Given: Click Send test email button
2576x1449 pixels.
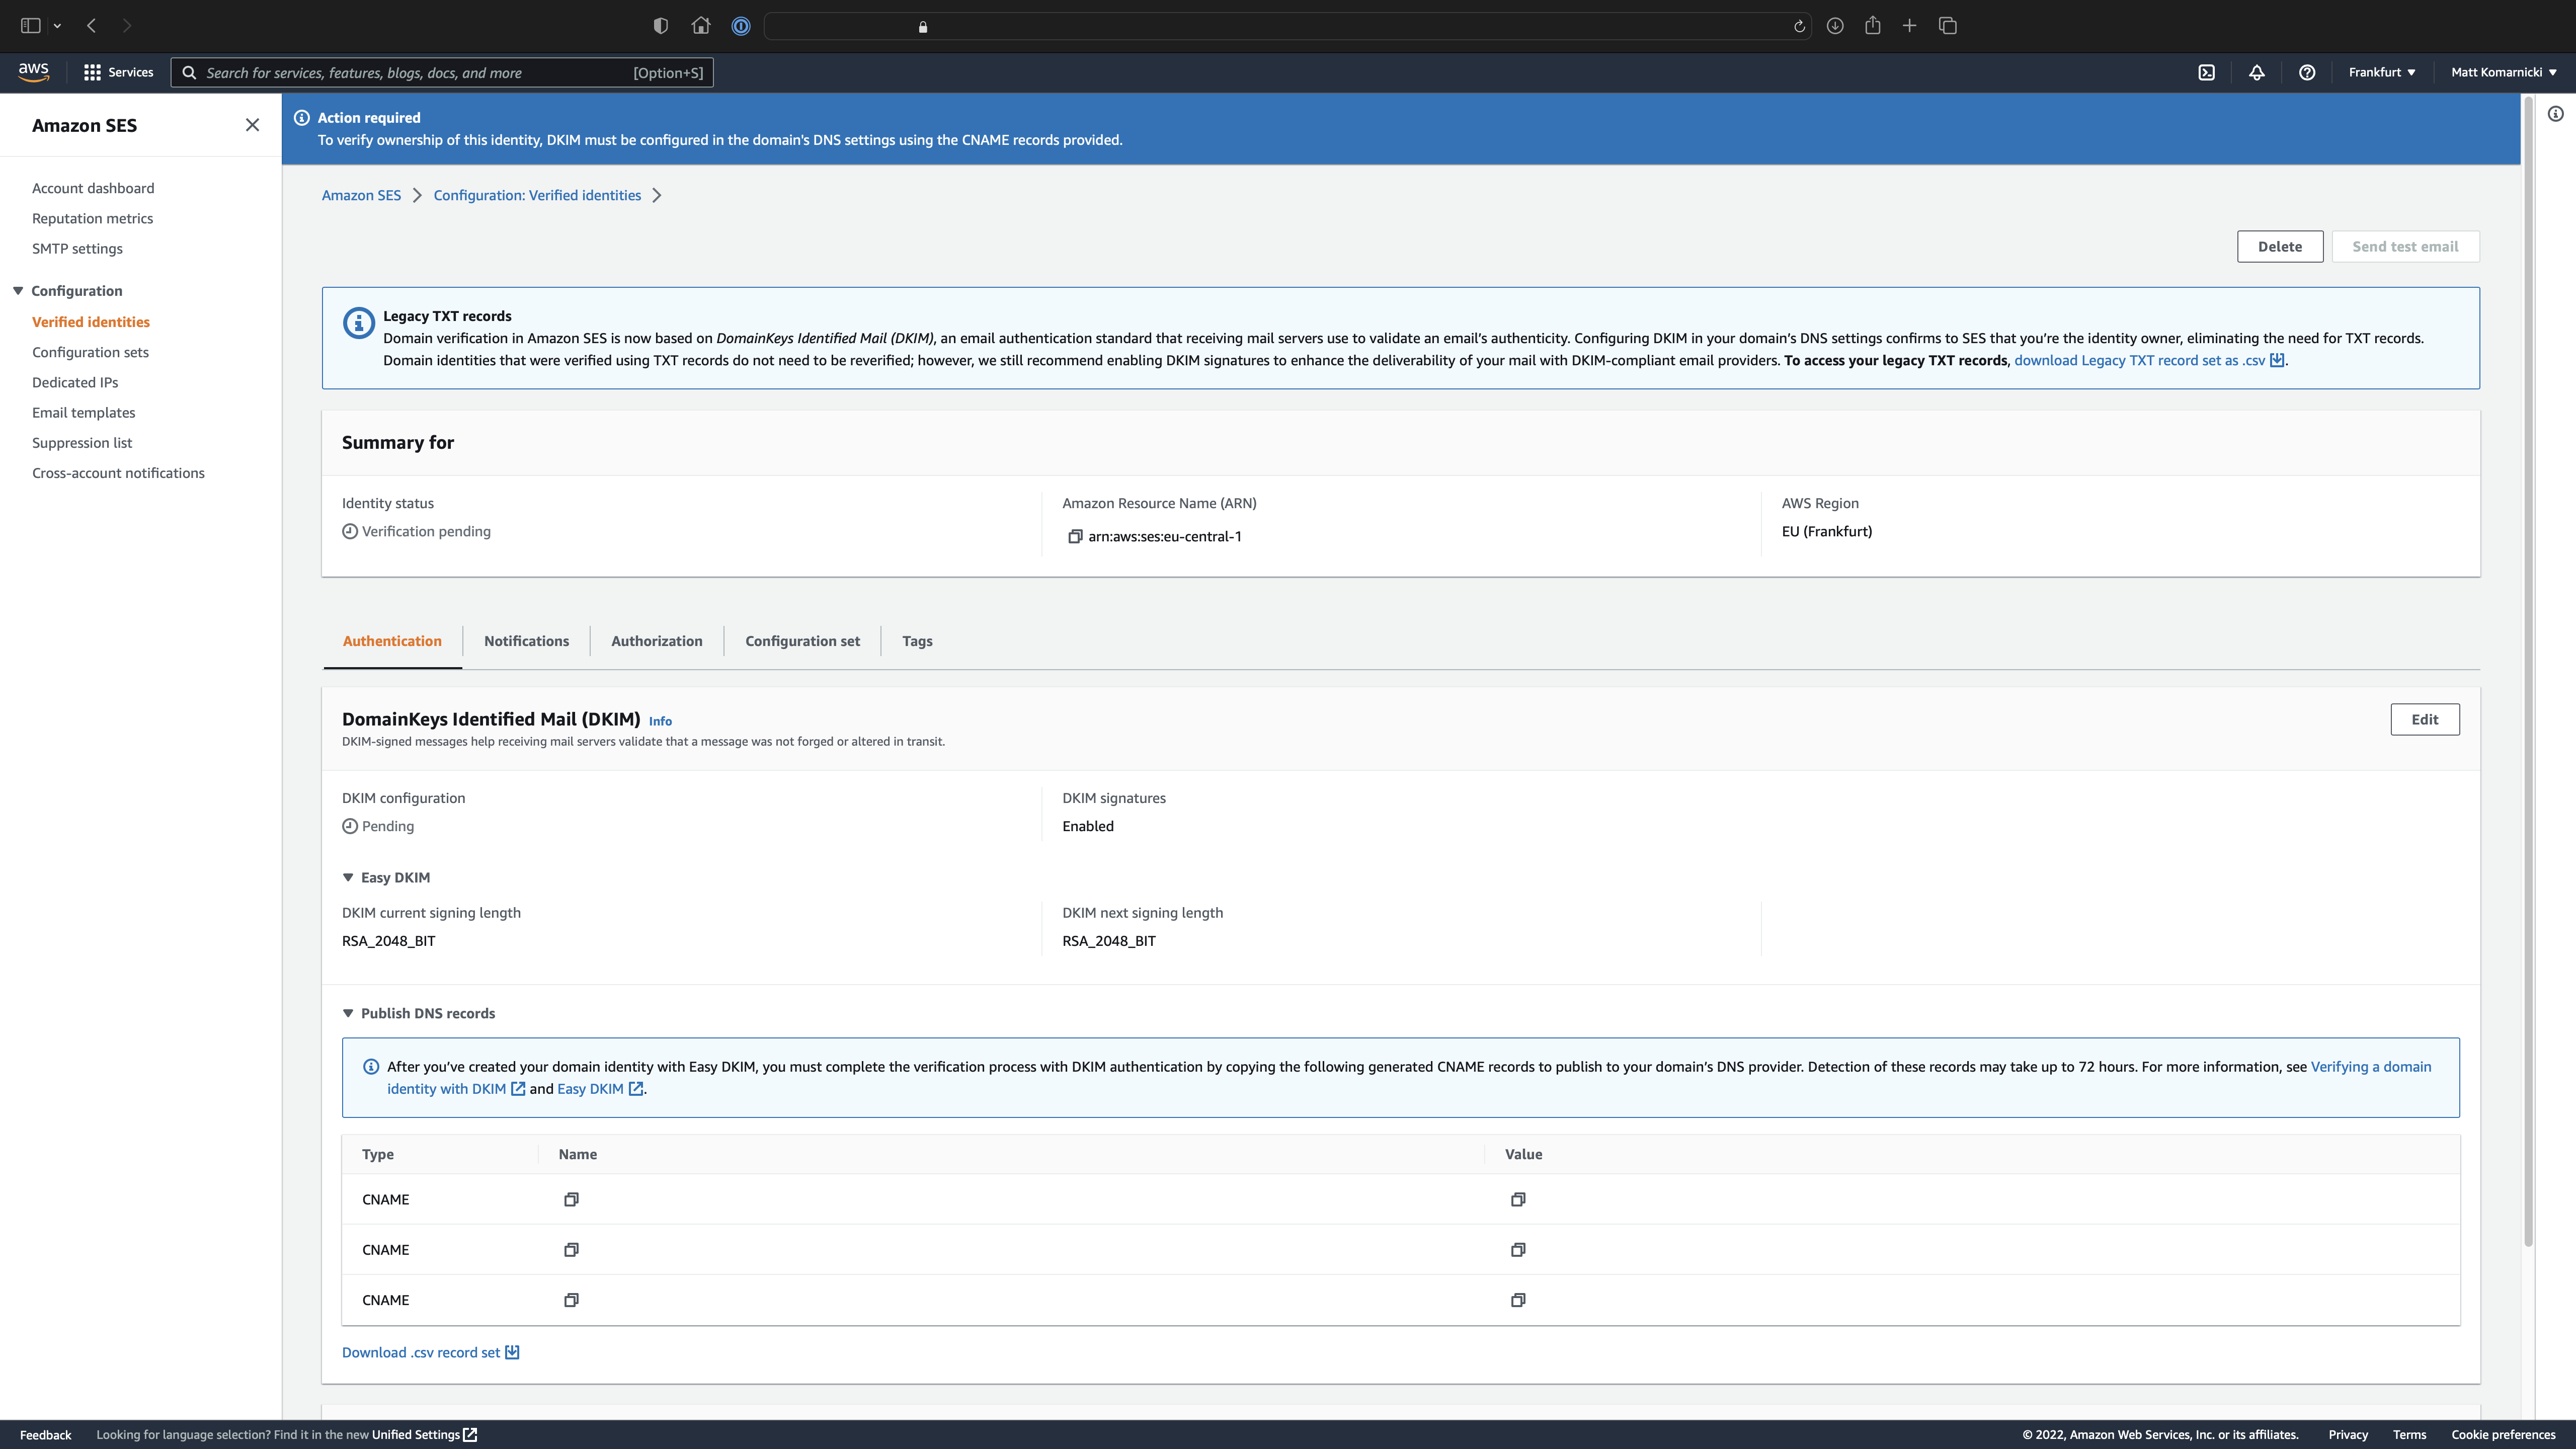Looking at the screenshot, I should tap(2404, 246).
